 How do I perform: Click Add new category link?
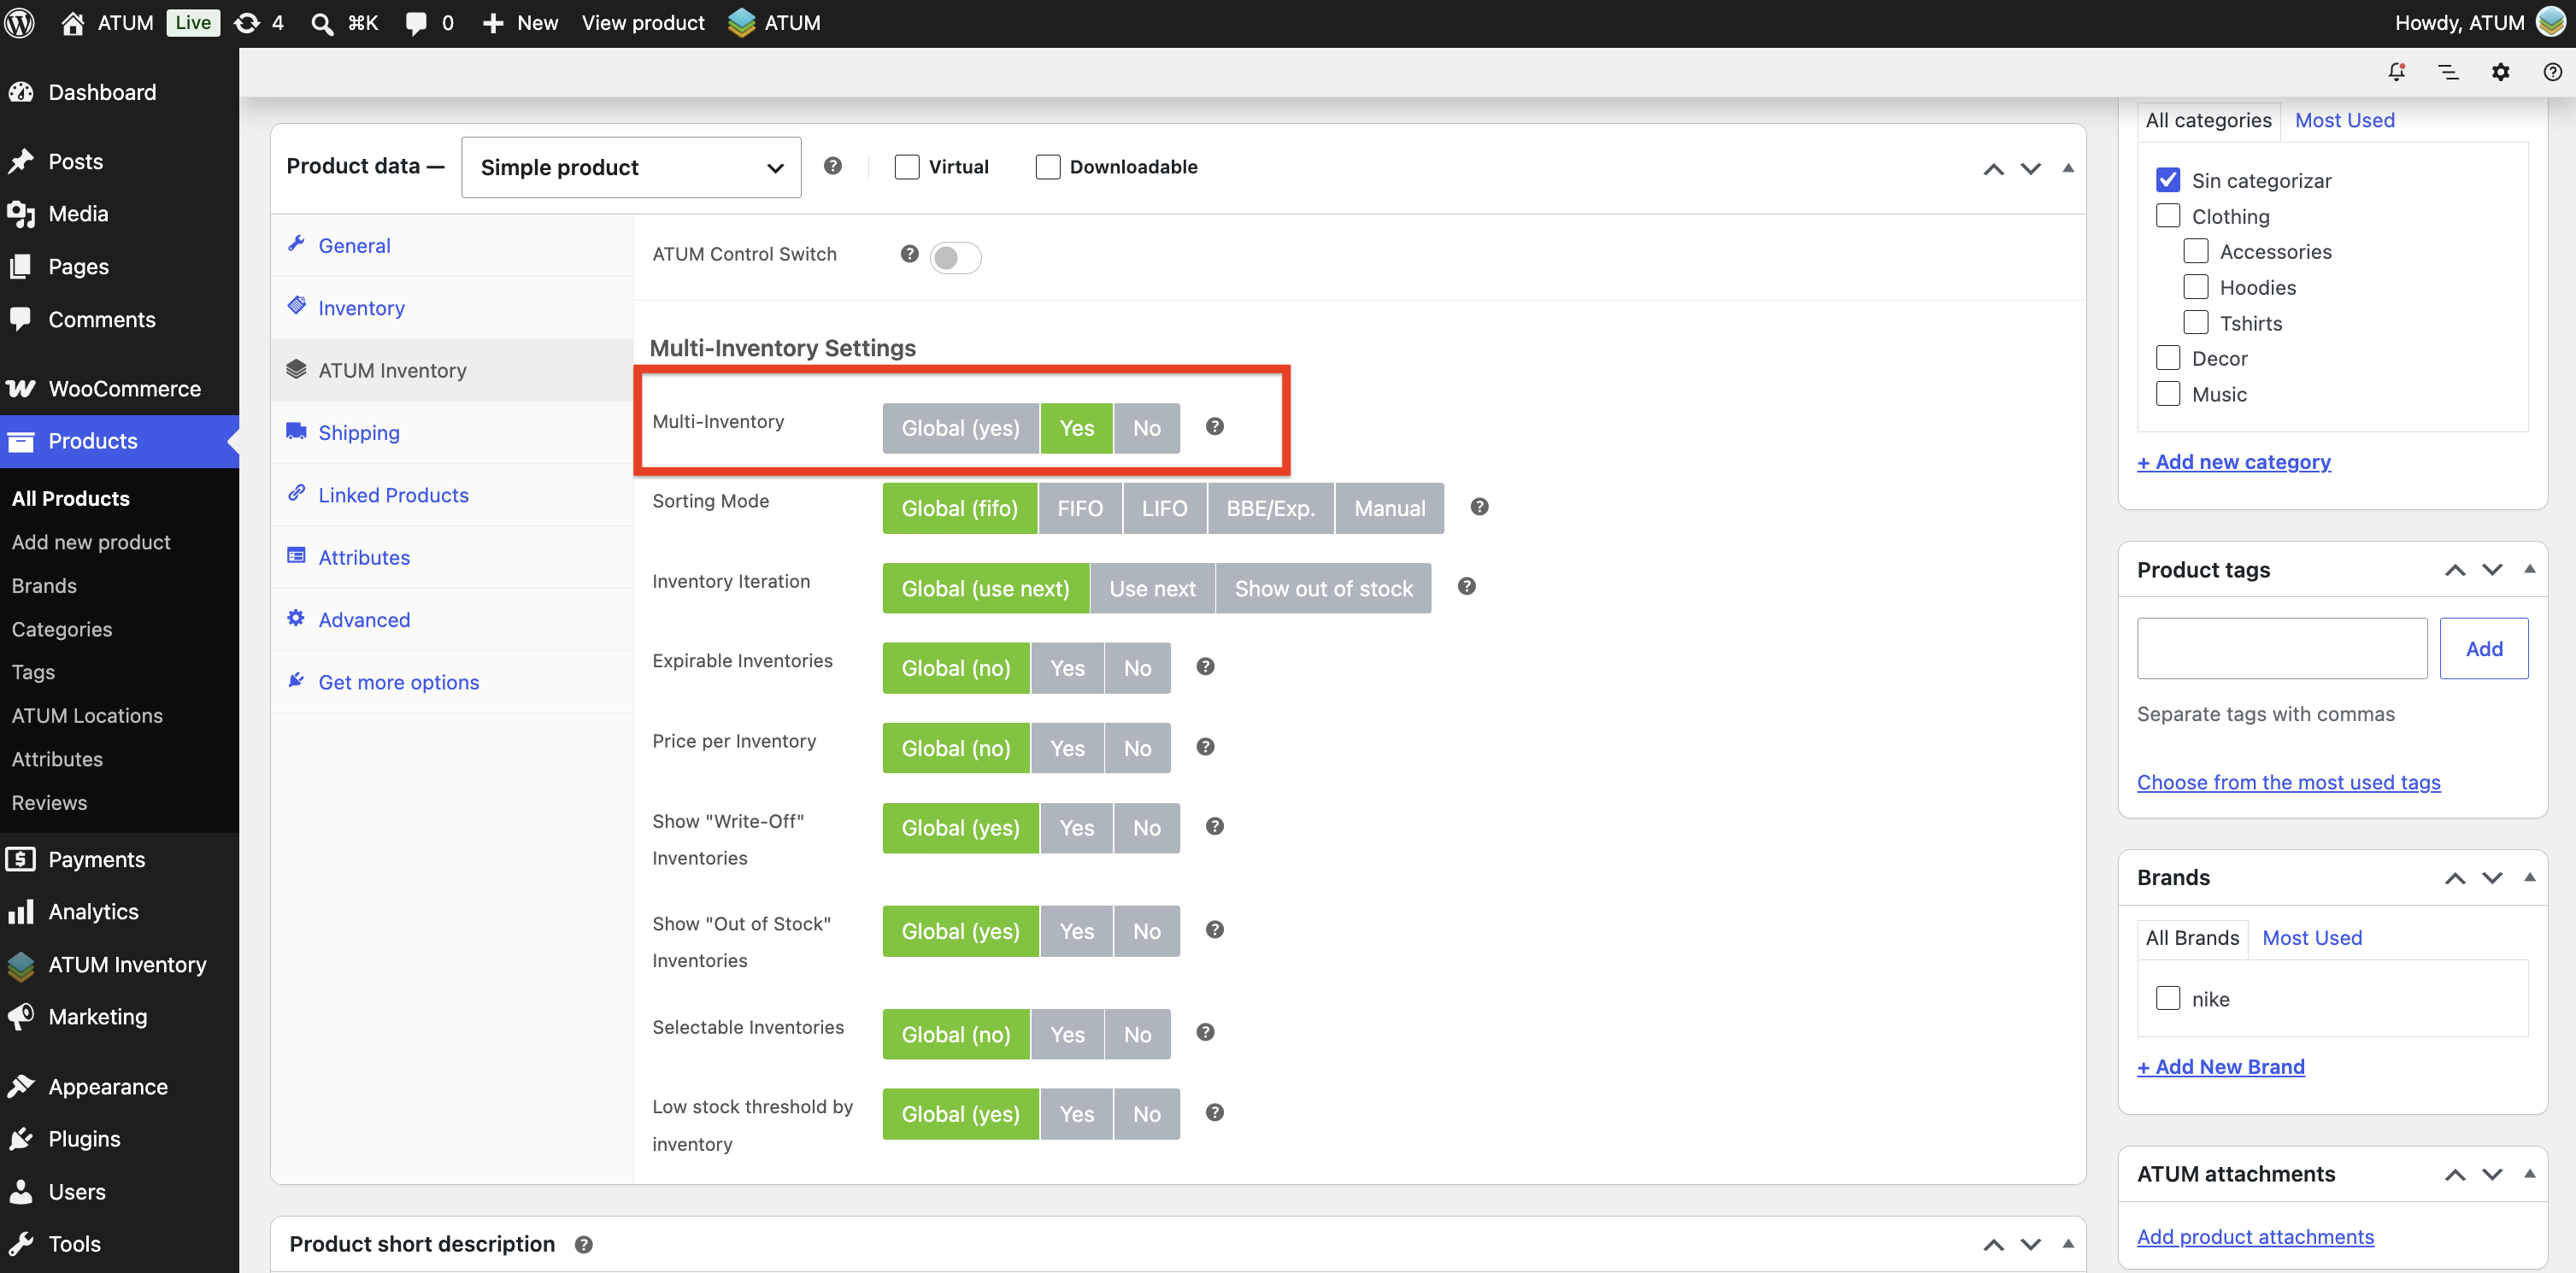tap(2233, 462)
